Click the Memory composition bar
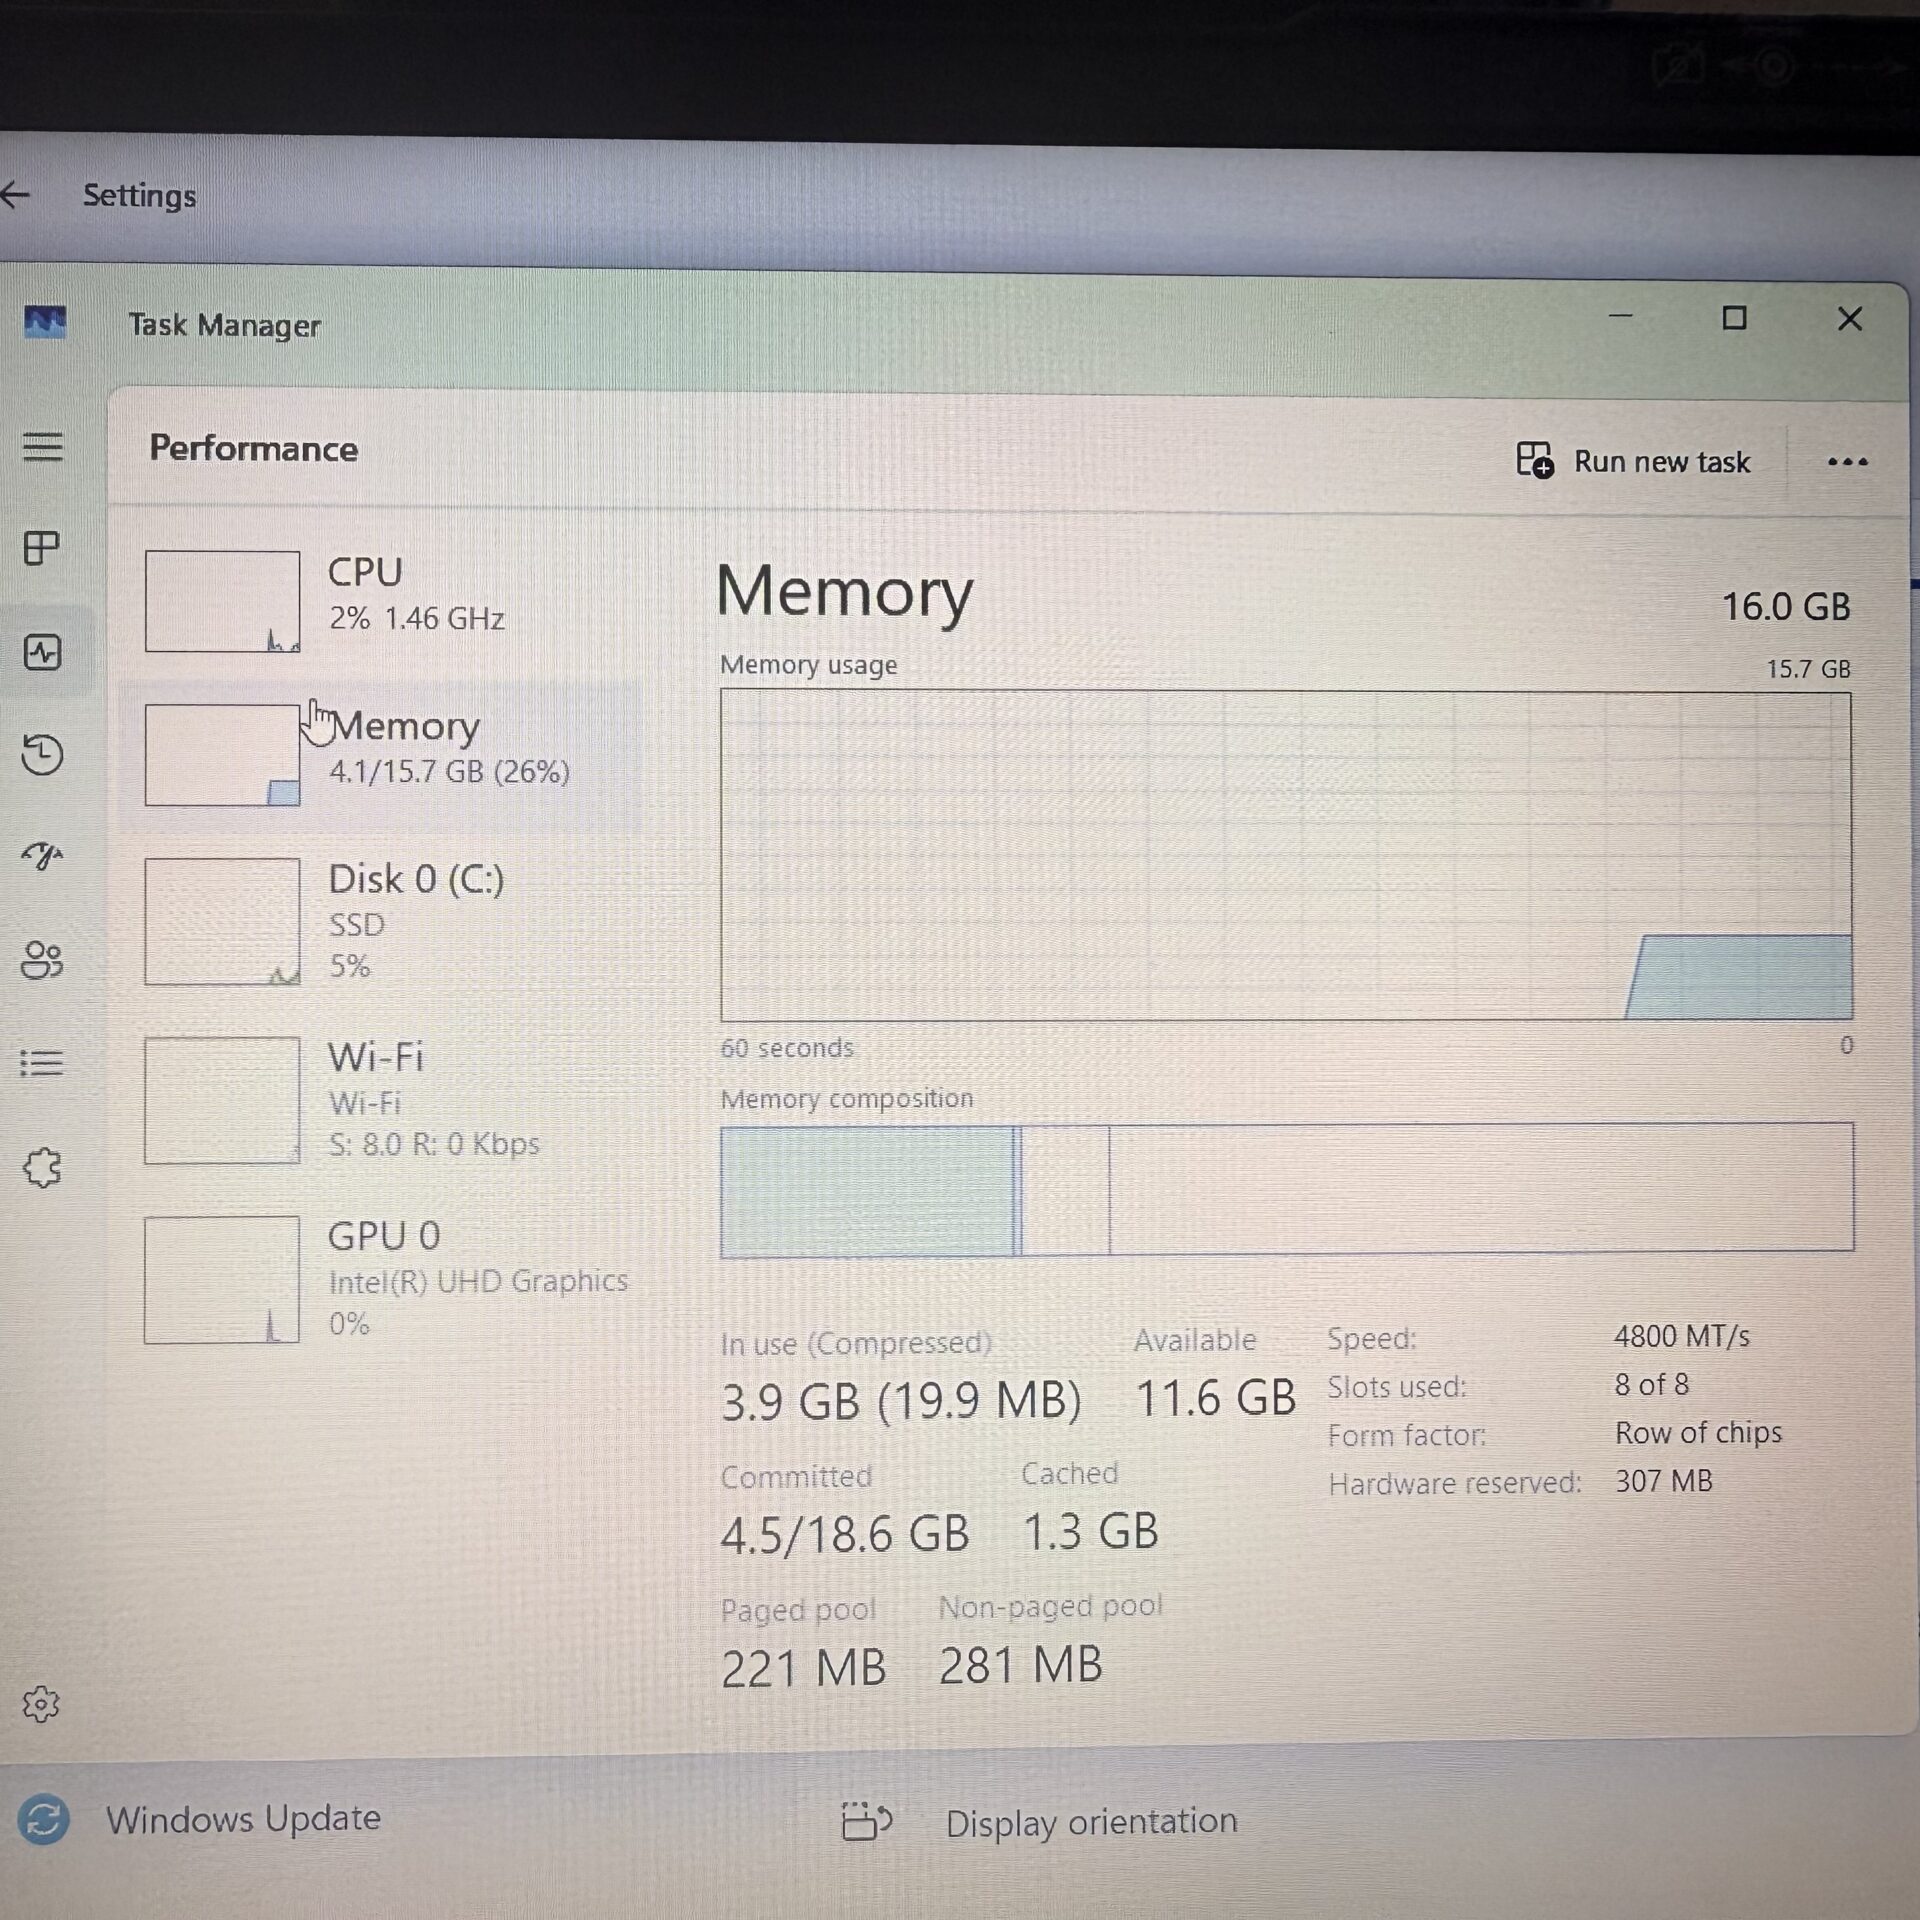The height and width of the screenshot is (1920, 1920). coord(1285,1188)
